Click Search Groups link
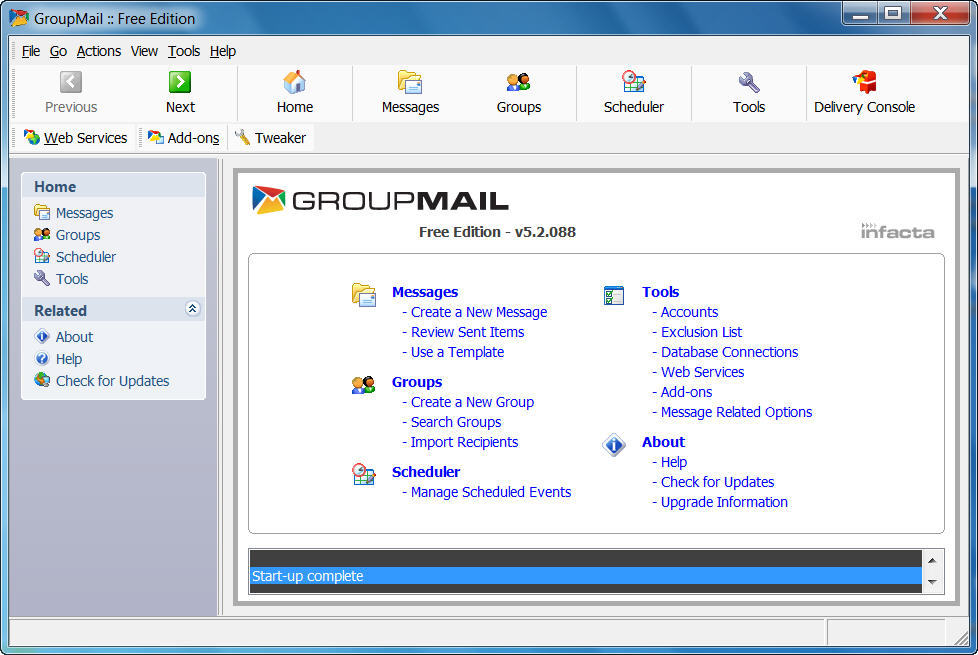Image resolution: width=978 pixels, height=655 pixels. pos(456,422)
